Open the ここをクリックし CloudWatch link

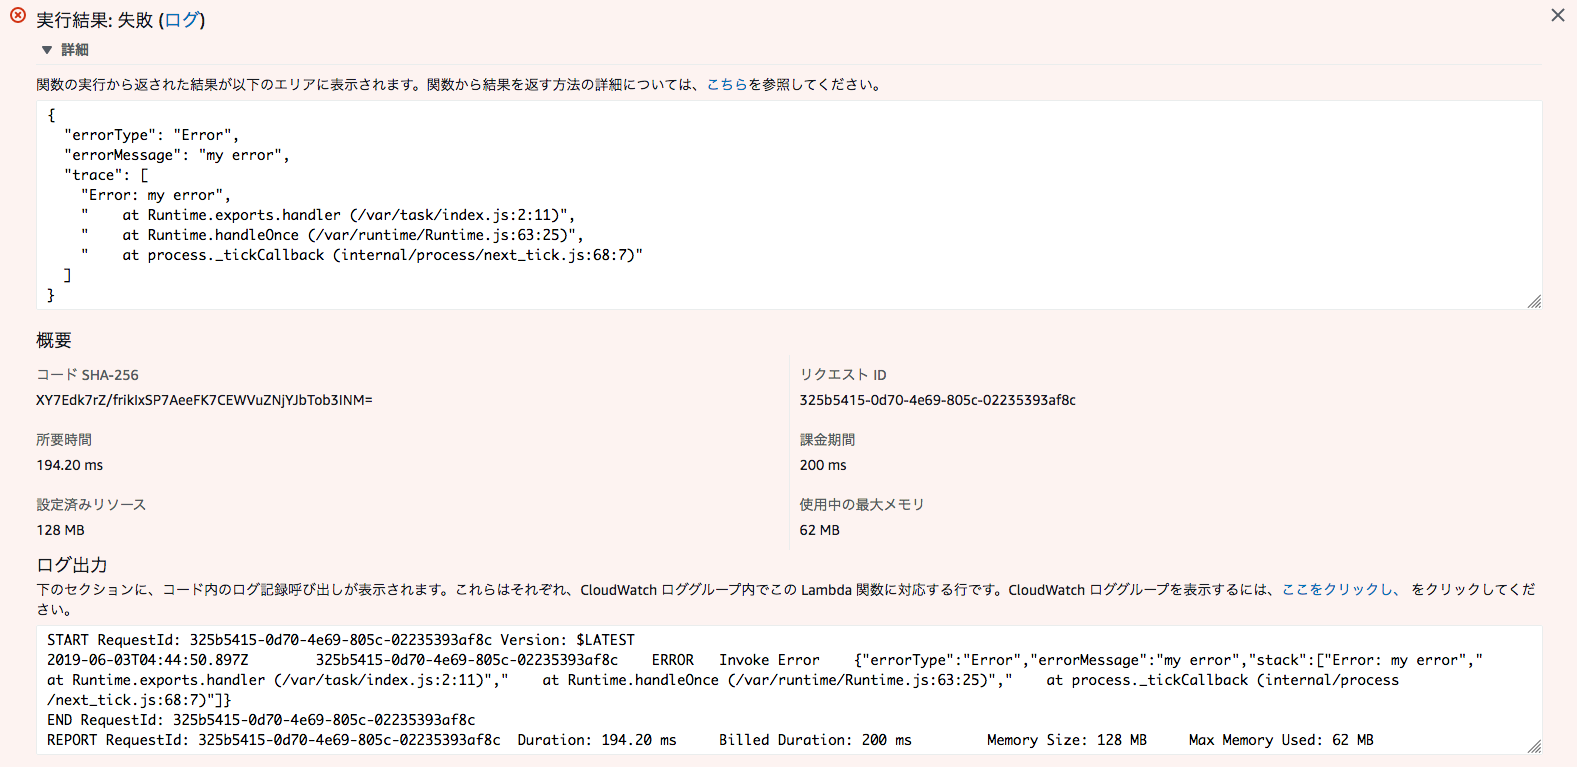pyautogui.click(x=1339, y=590)
